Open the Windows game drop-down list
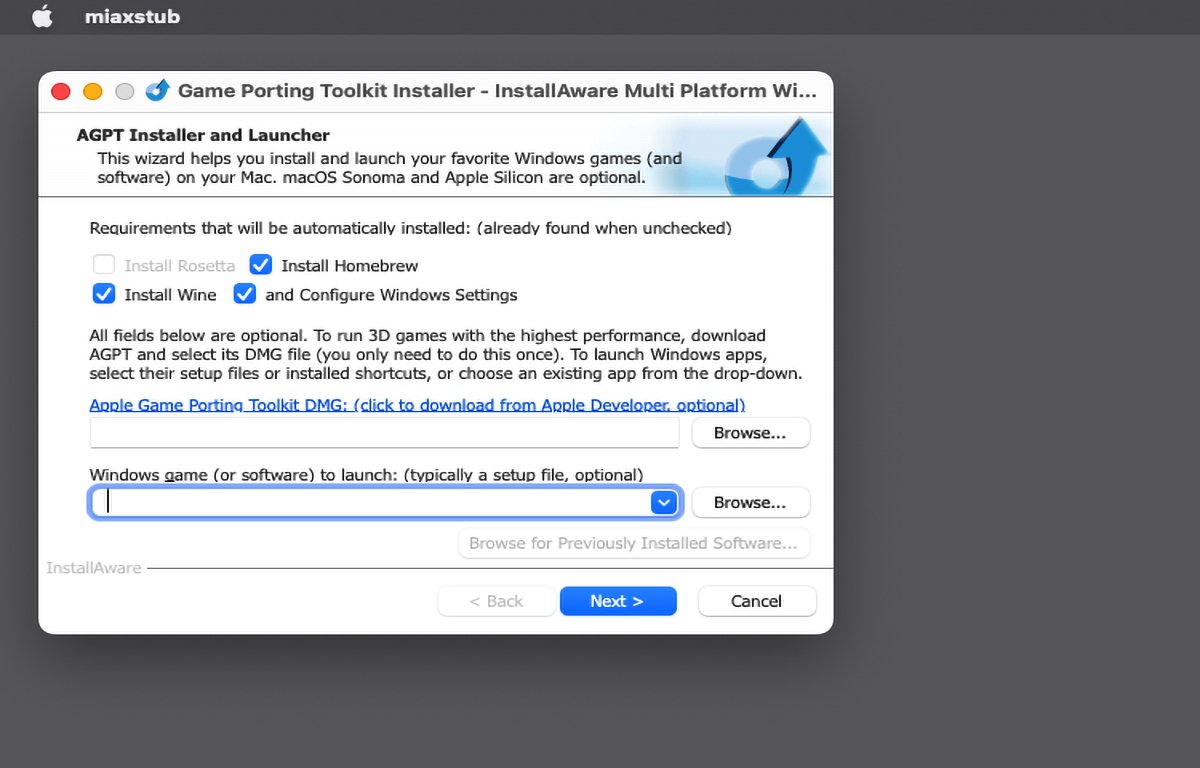 663,502
